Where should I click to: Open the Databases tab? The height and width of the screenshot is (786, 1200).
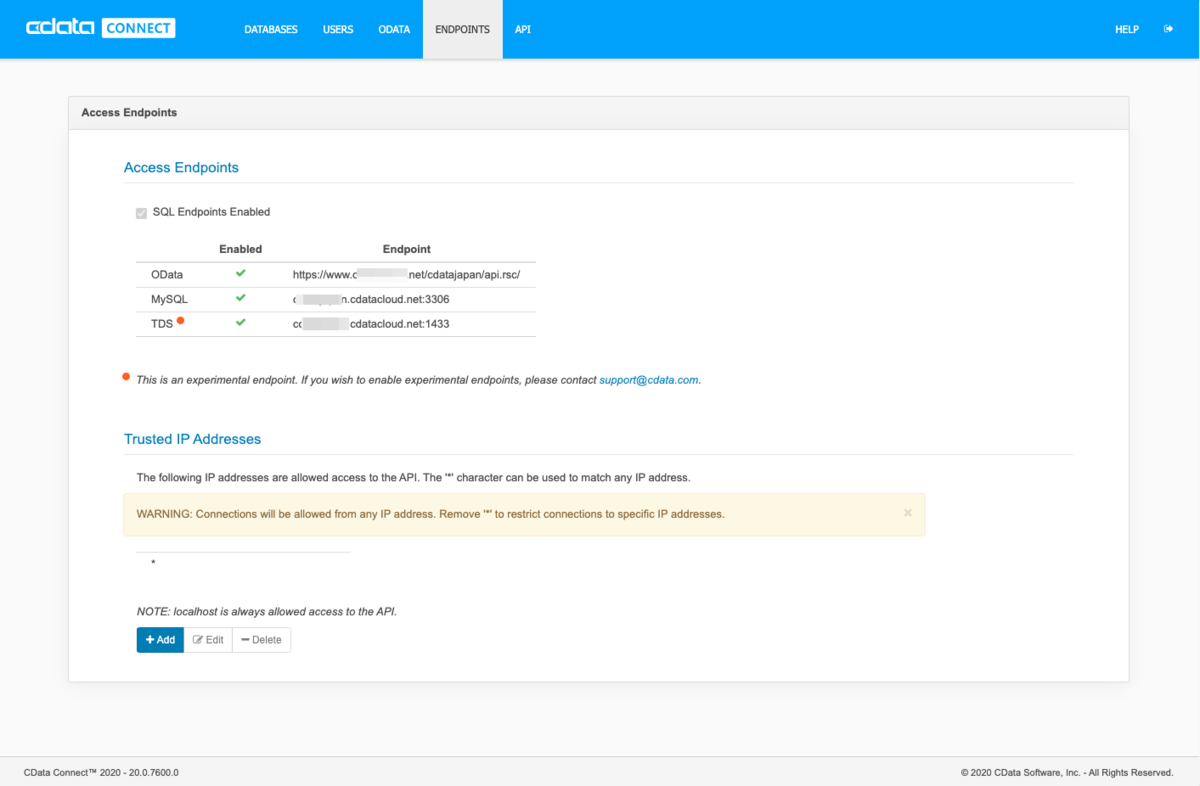pos(271,29)
